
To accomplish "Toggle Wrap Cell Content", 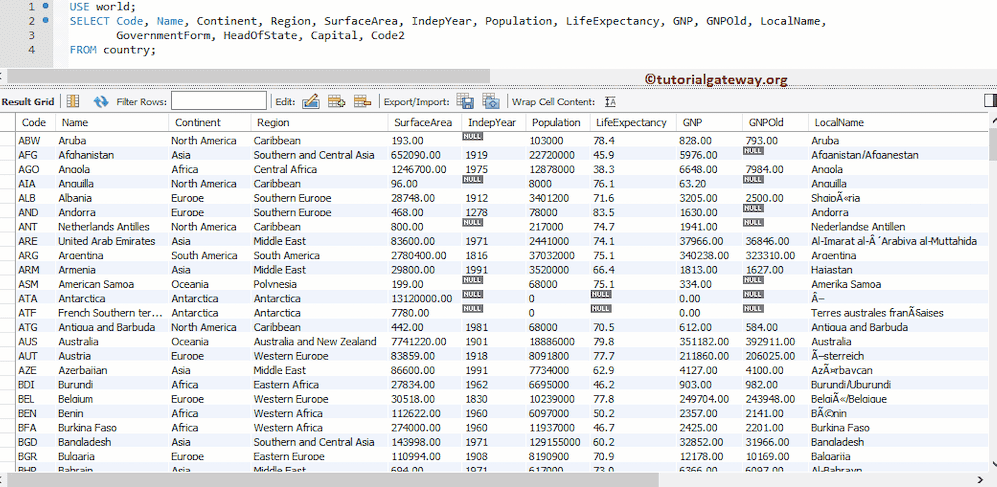I will (x=610, y=102).
